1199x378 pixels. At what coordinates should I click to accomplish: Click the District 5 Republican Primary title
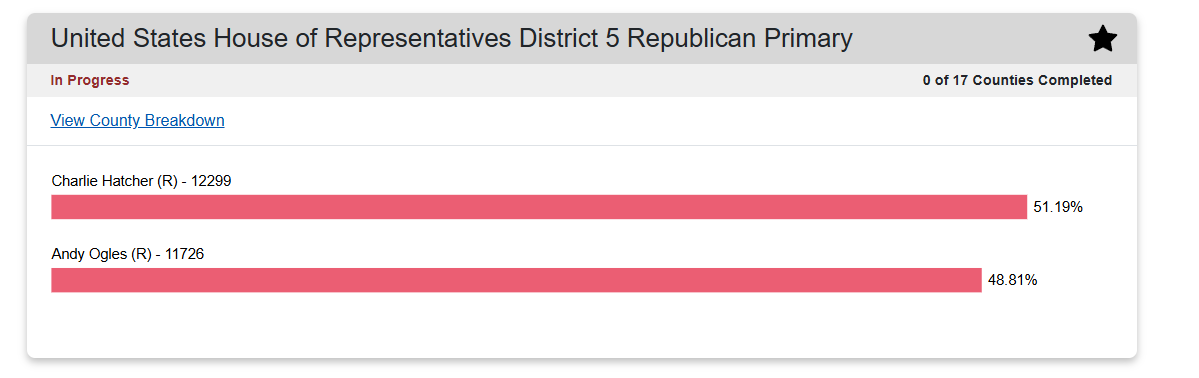pos(451,38)
